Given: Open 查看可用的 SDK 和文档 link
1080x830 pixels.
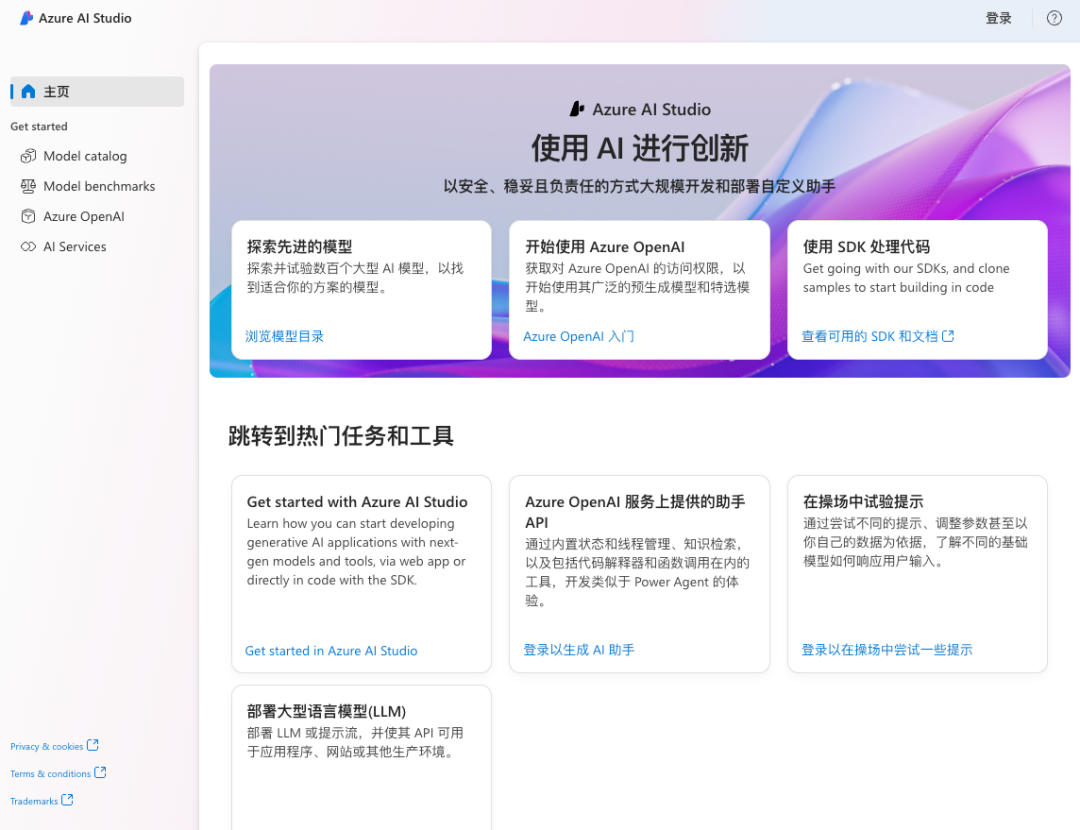Looking at the screenshot, I should pos(877,337).
